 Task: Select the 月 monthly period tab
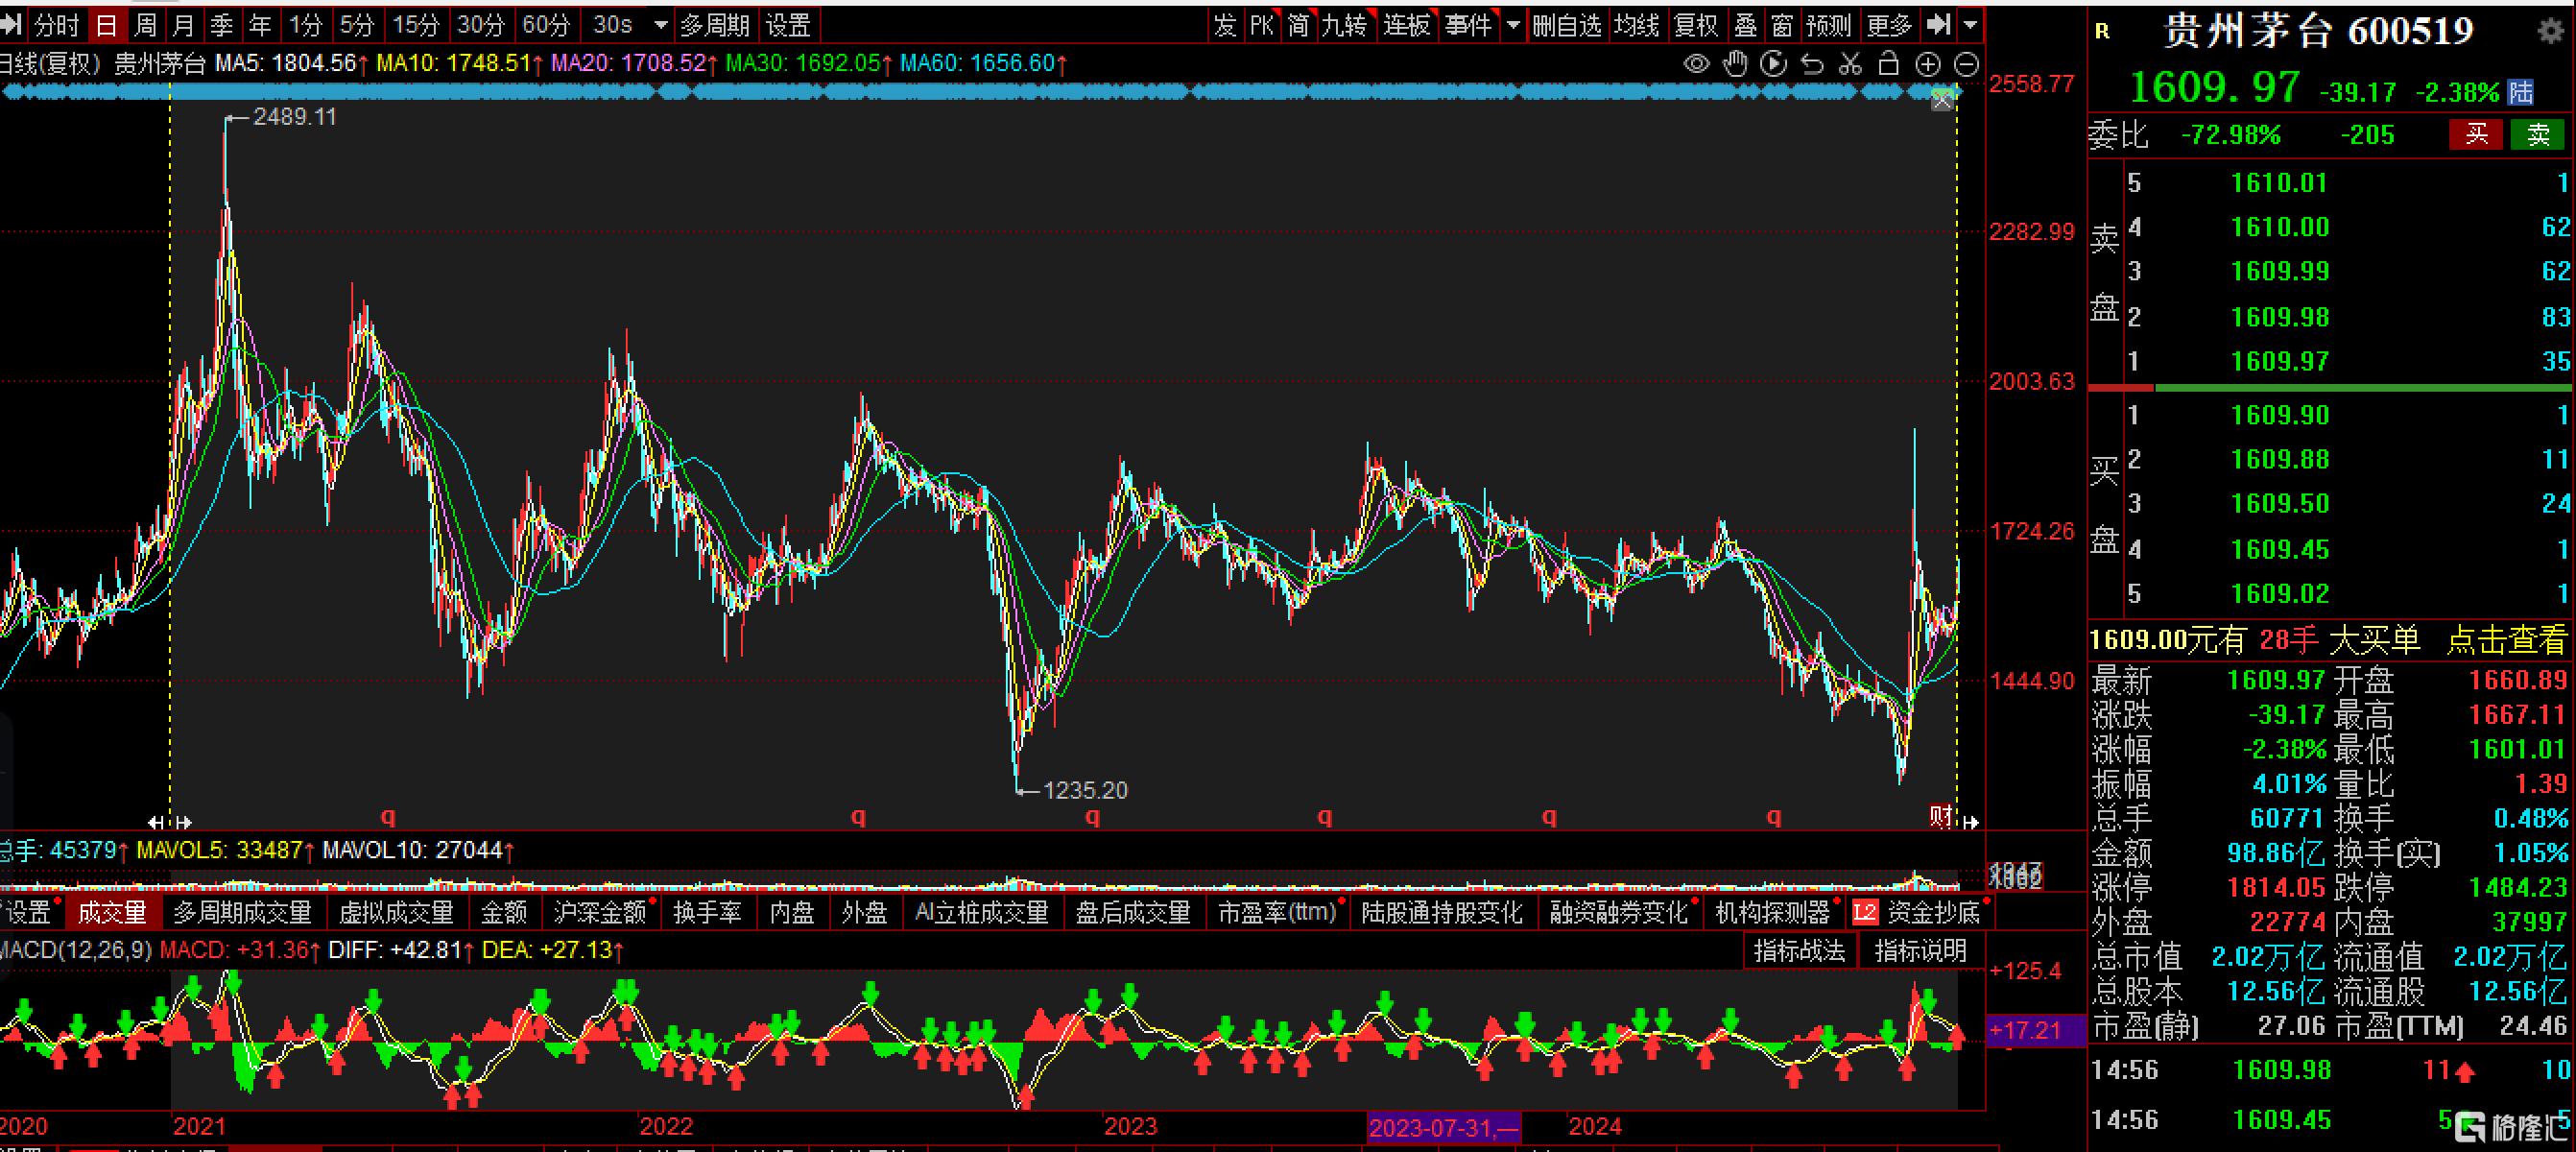pos(183,25)
